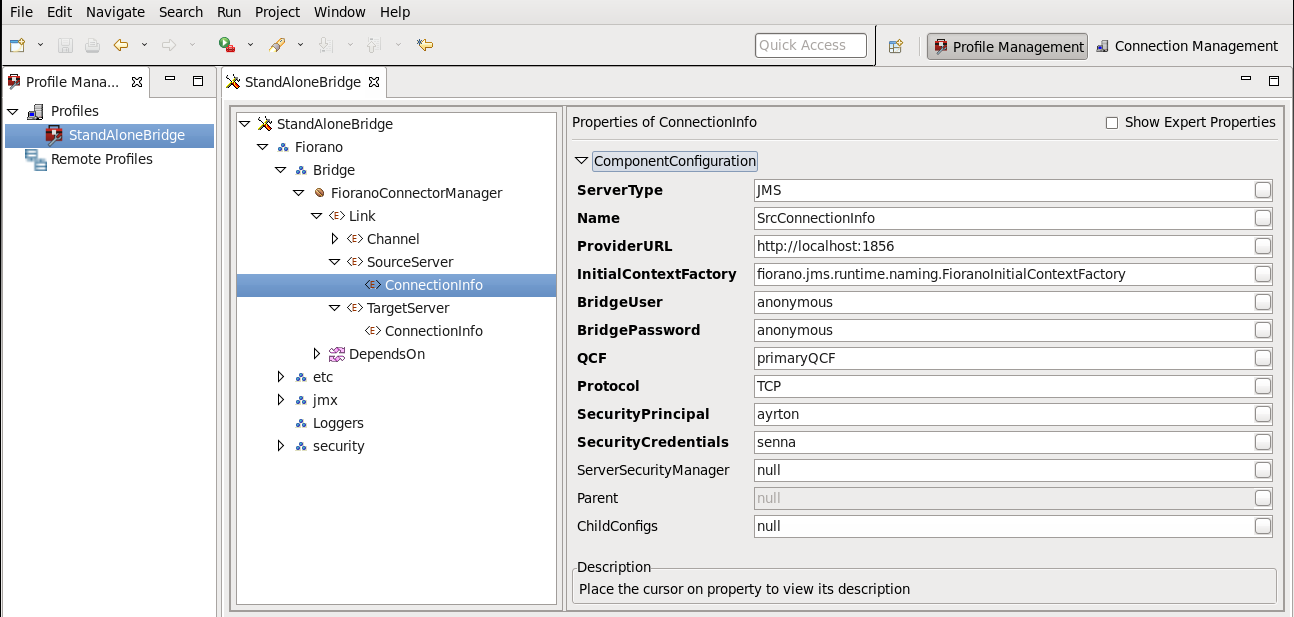Click the FioranoConnectorManager node icon
The height and width of the screenshot is (617, 1294).
click(x=319, y=193)
